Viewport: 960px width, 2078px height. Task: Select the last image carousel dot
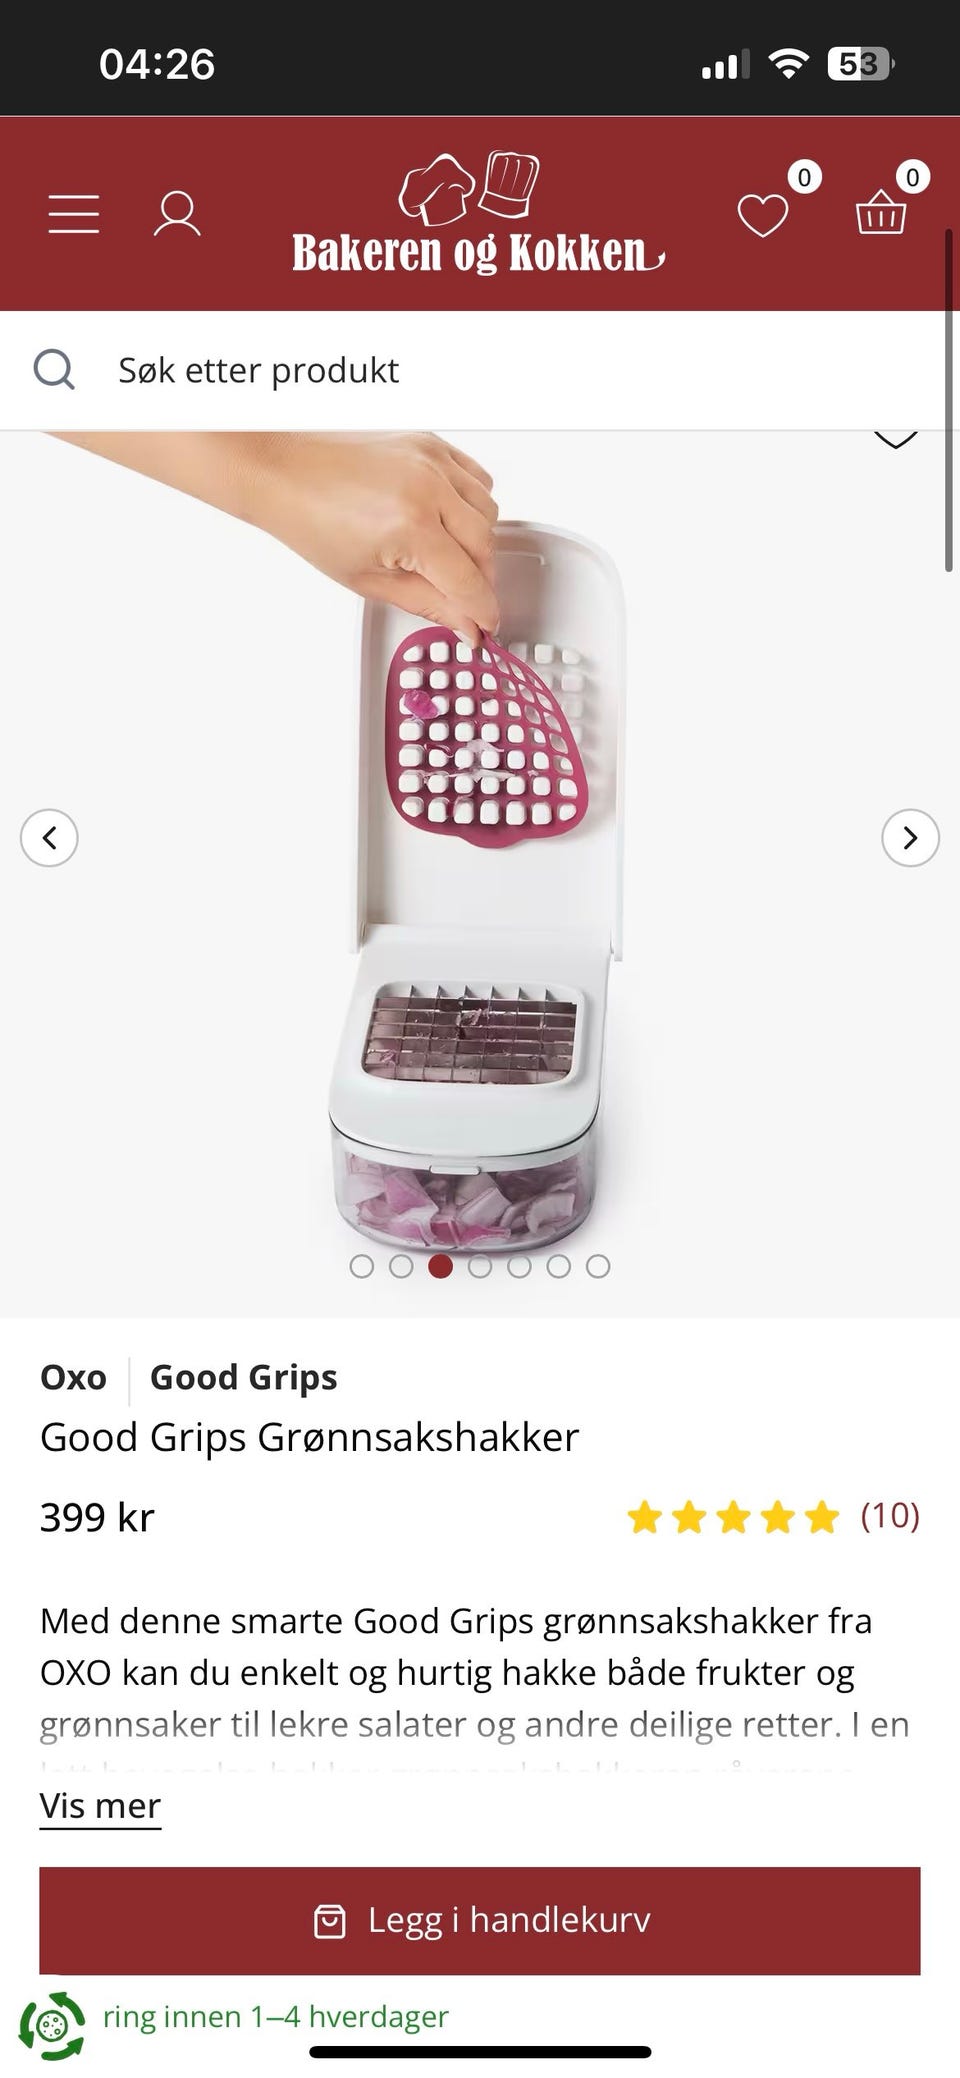pos(598,1266)
